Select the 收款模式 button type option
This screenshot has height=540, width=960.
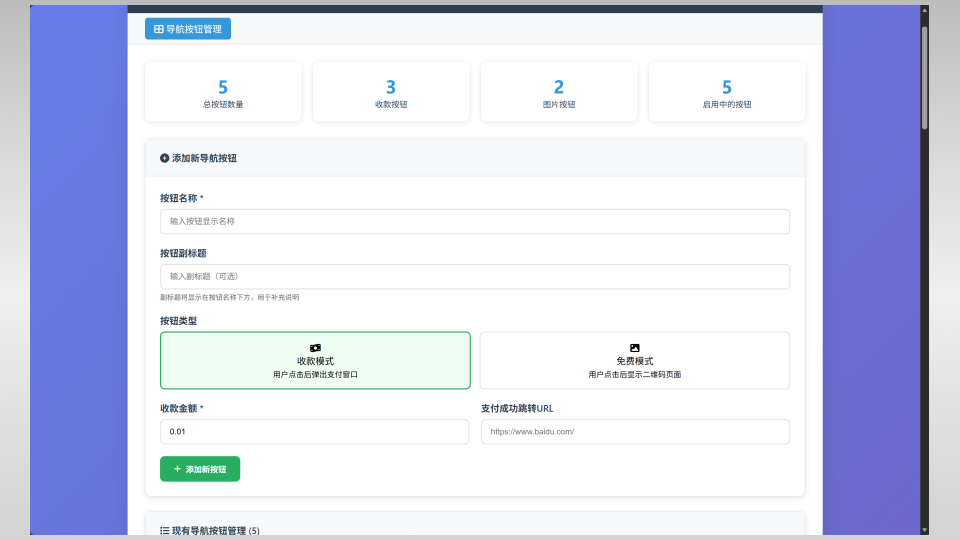point(315,360)
